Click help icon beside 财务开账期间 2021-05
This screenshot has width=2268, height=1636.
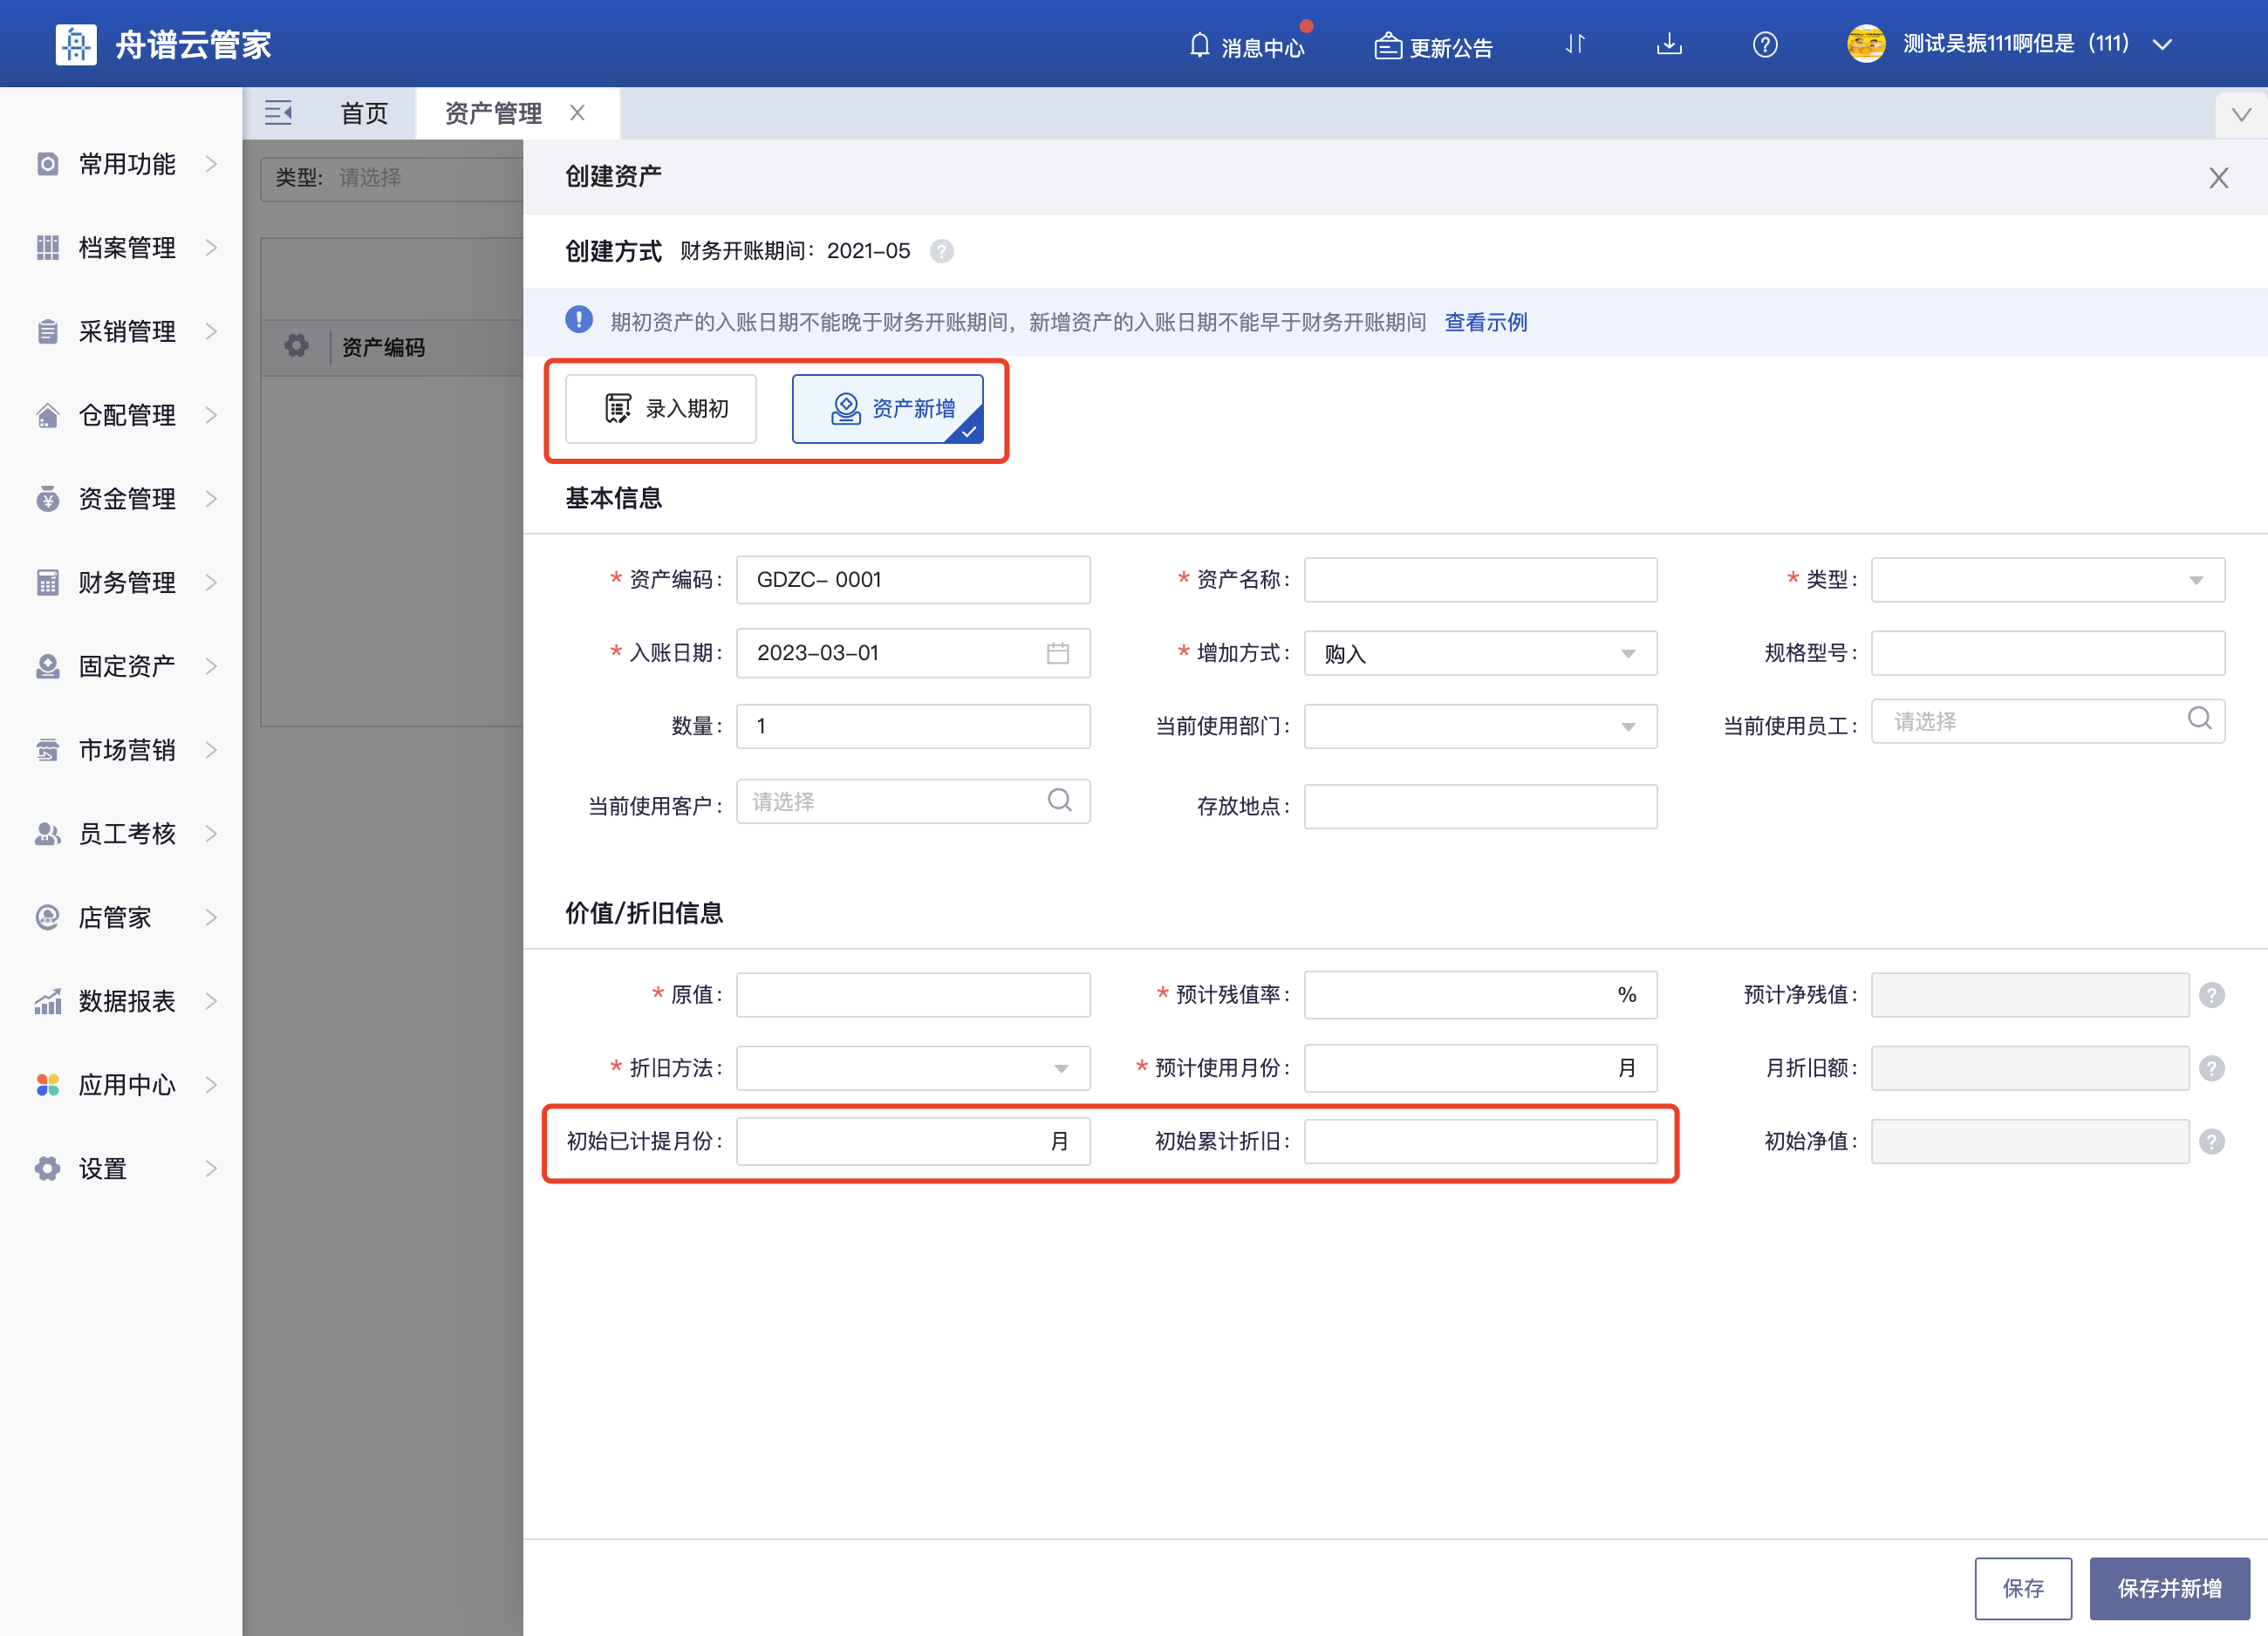(941, 251)
